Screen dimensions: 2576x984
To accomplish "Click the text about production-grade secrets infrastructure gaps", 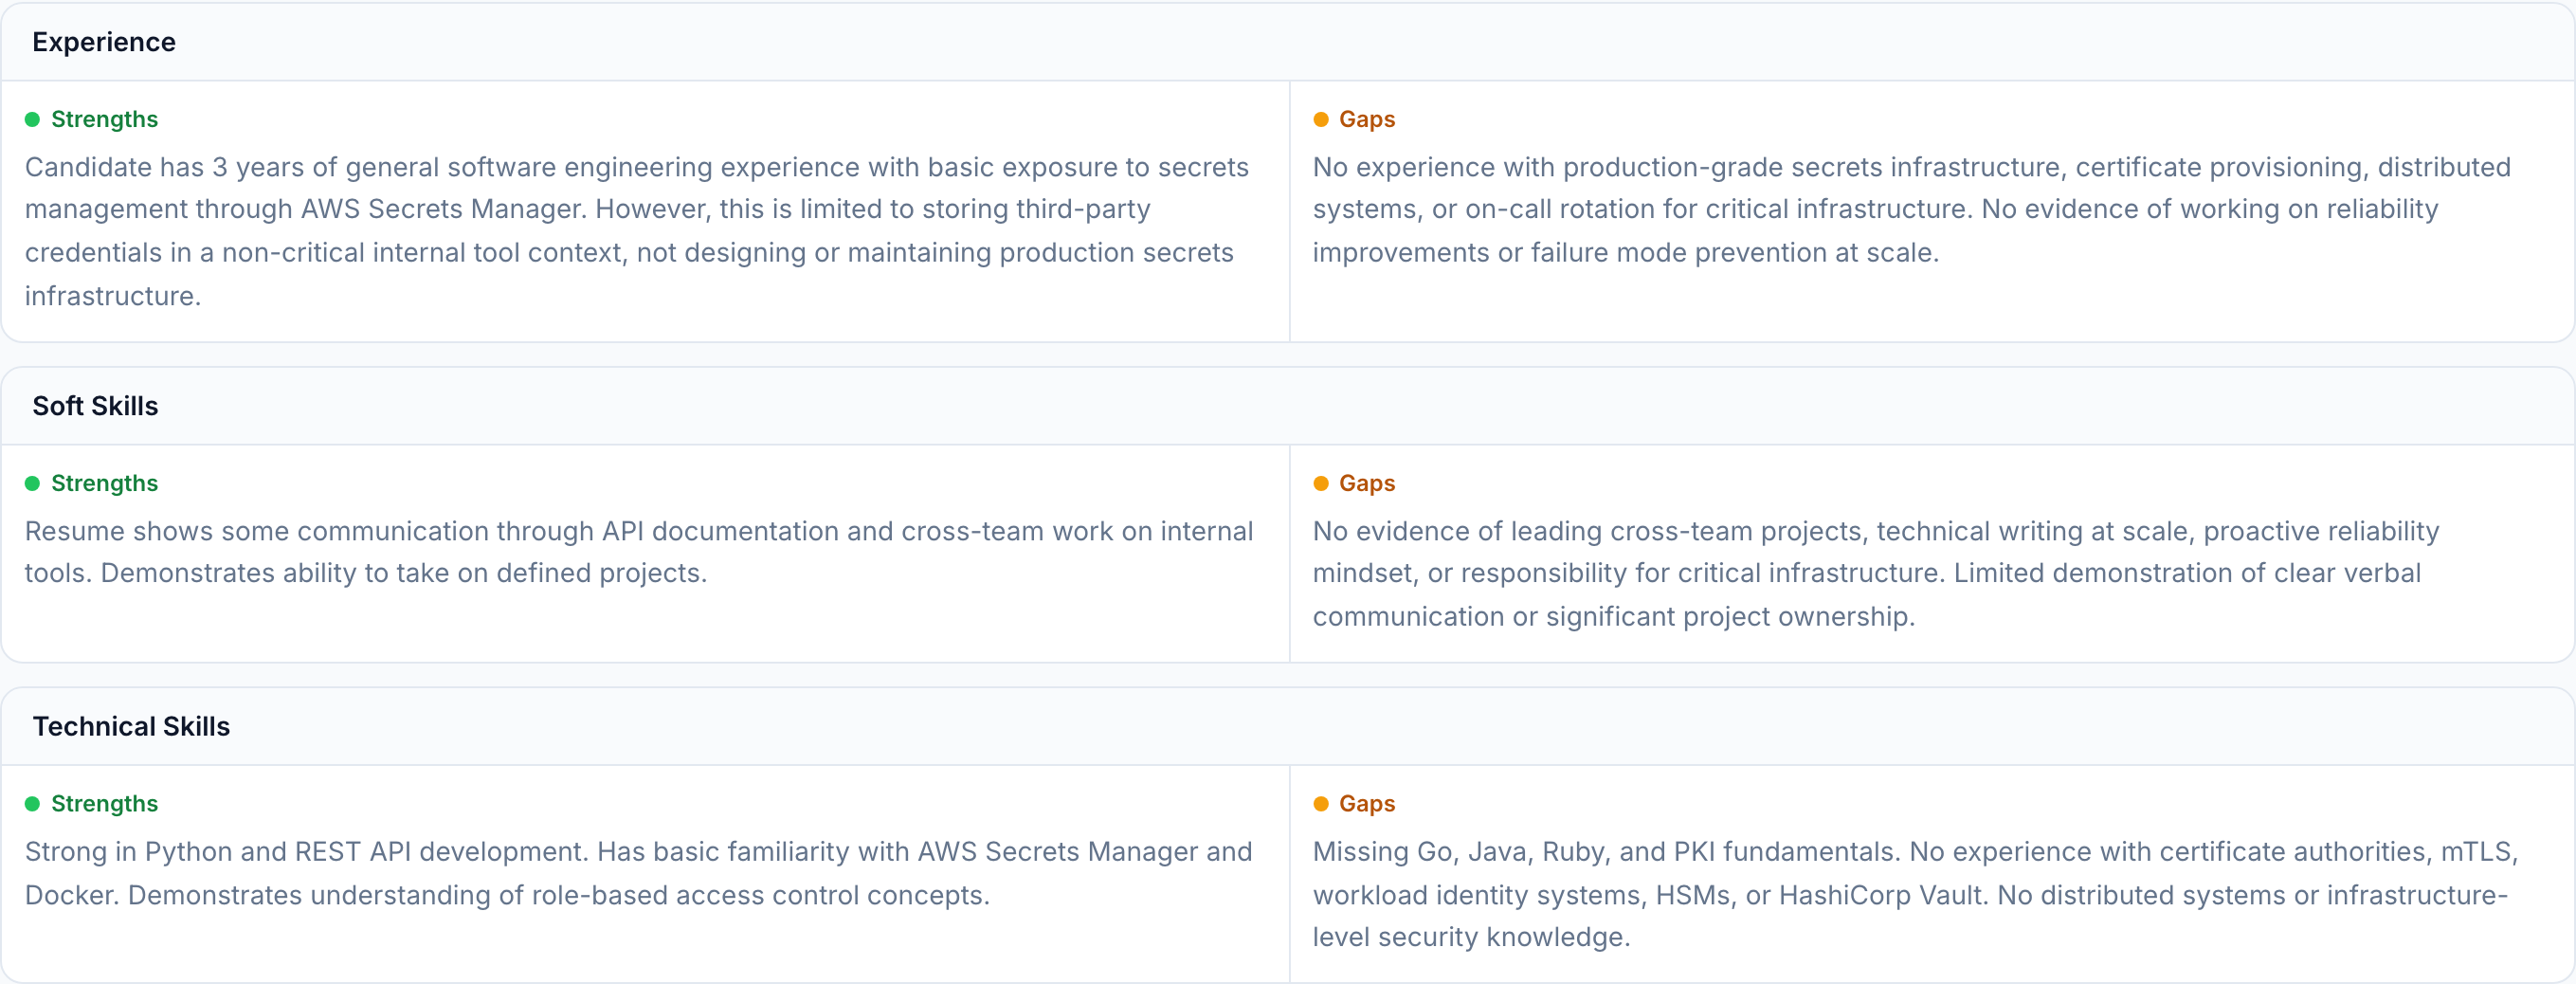I will click(1910, 209).
